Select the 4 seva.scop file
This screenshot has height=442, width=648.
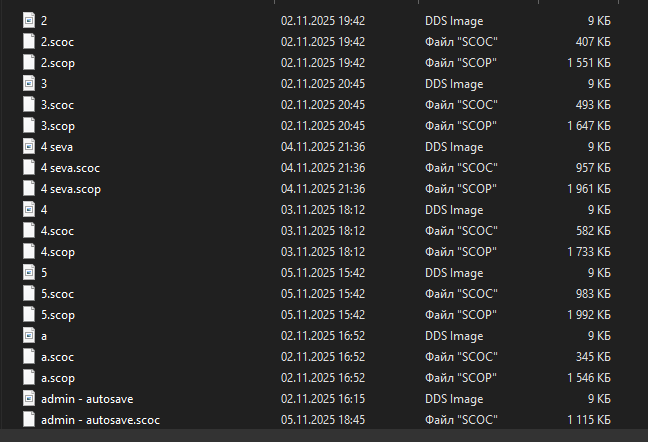(x=70, y=188)
